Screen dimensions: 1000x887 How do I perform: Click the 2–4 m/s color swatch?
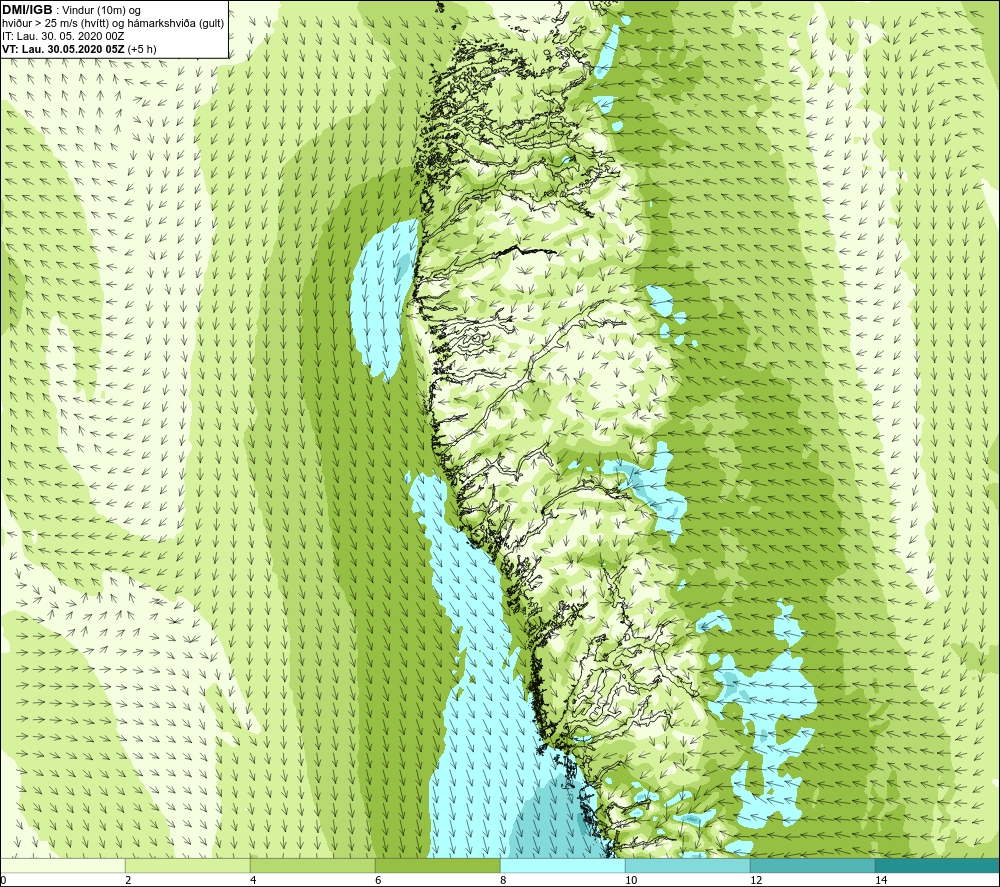pos(188,865)
